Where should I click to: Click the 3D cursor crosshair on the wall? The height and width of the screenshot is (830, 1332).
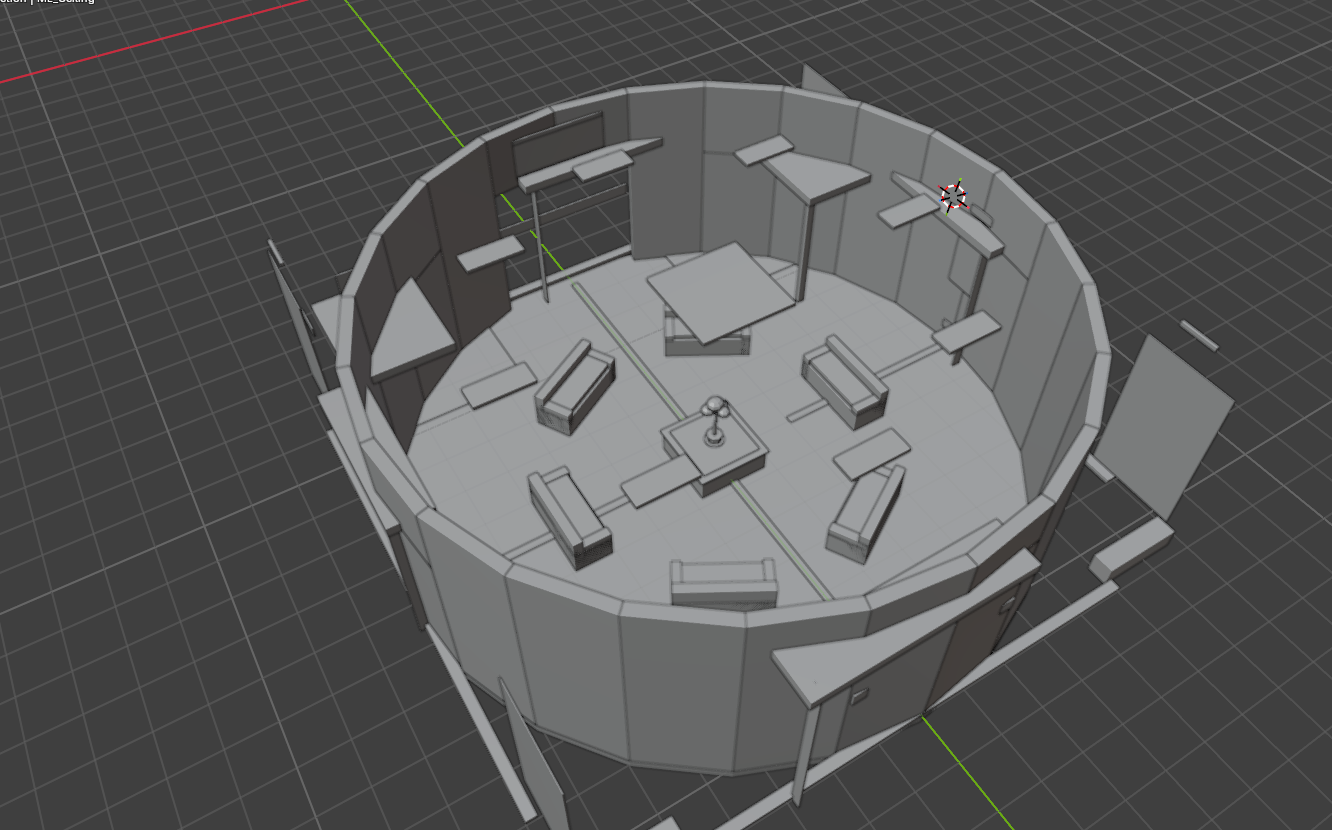[955, 196]
